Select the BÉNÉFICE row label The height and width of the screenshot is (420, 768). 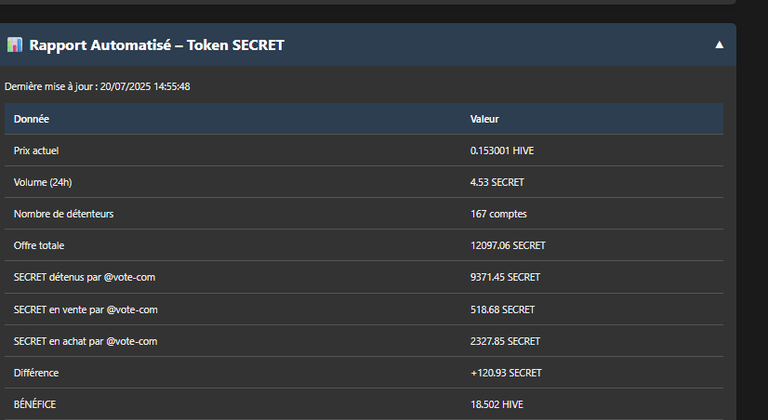pyautogui.click(x=35, y=404)
